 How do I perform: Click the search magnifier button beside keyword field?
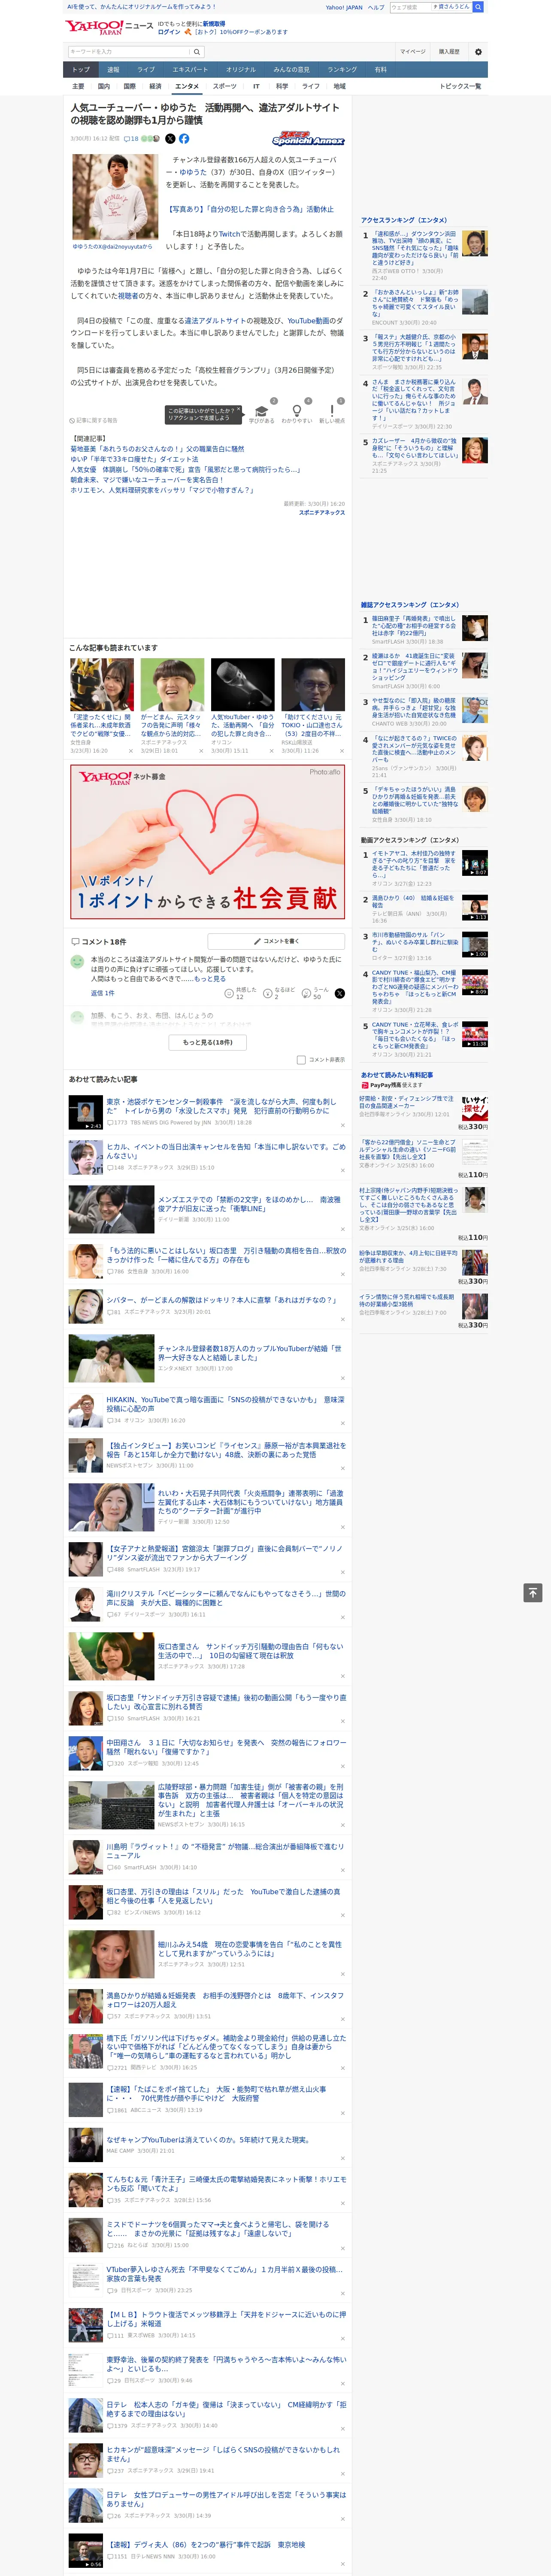coord(197,52)
